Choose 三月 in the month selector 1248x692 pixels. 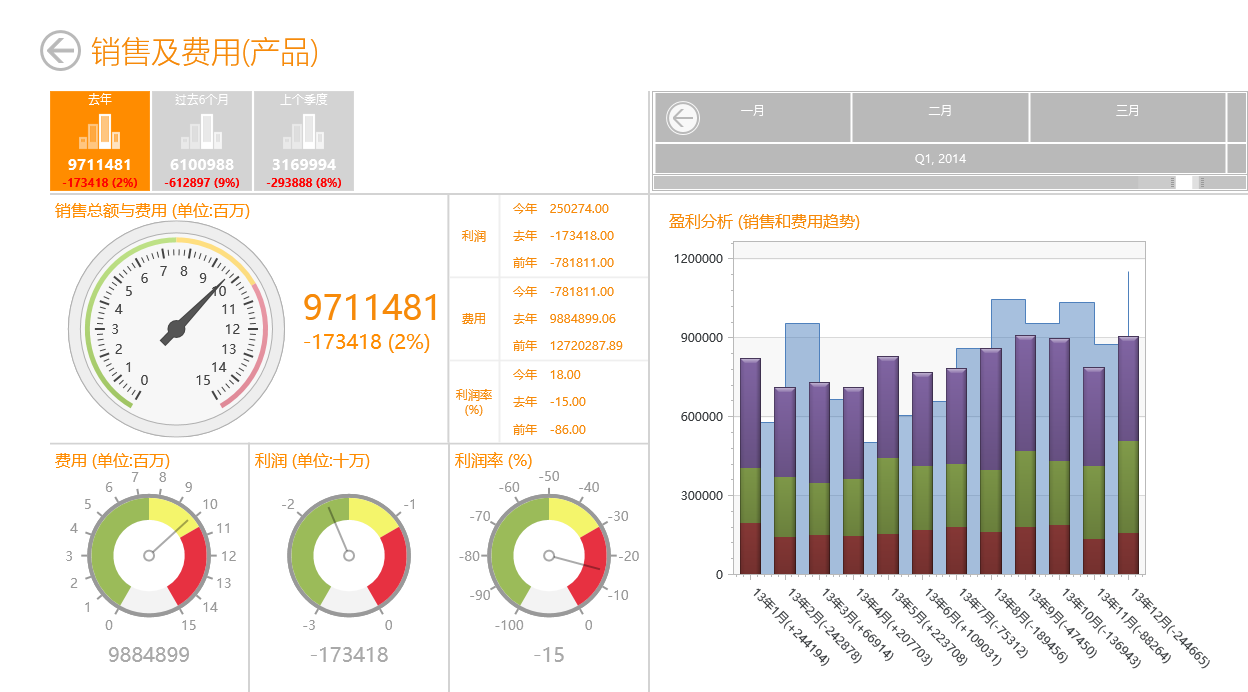point(1128,117)
